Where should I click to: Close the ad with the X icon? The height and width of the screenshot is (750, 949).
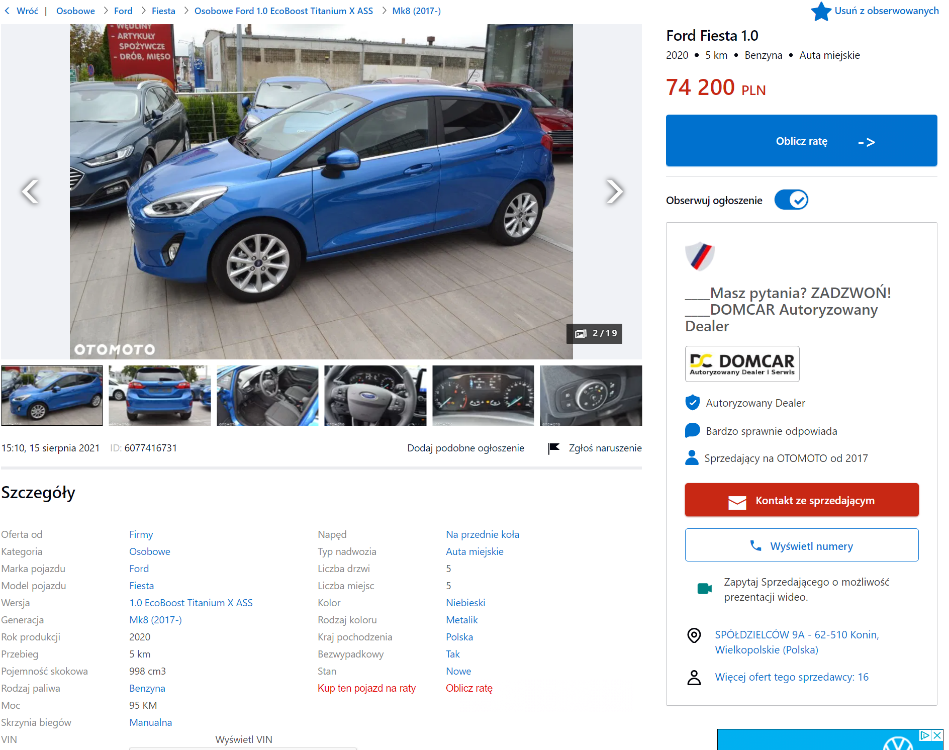tap(937, 735)
